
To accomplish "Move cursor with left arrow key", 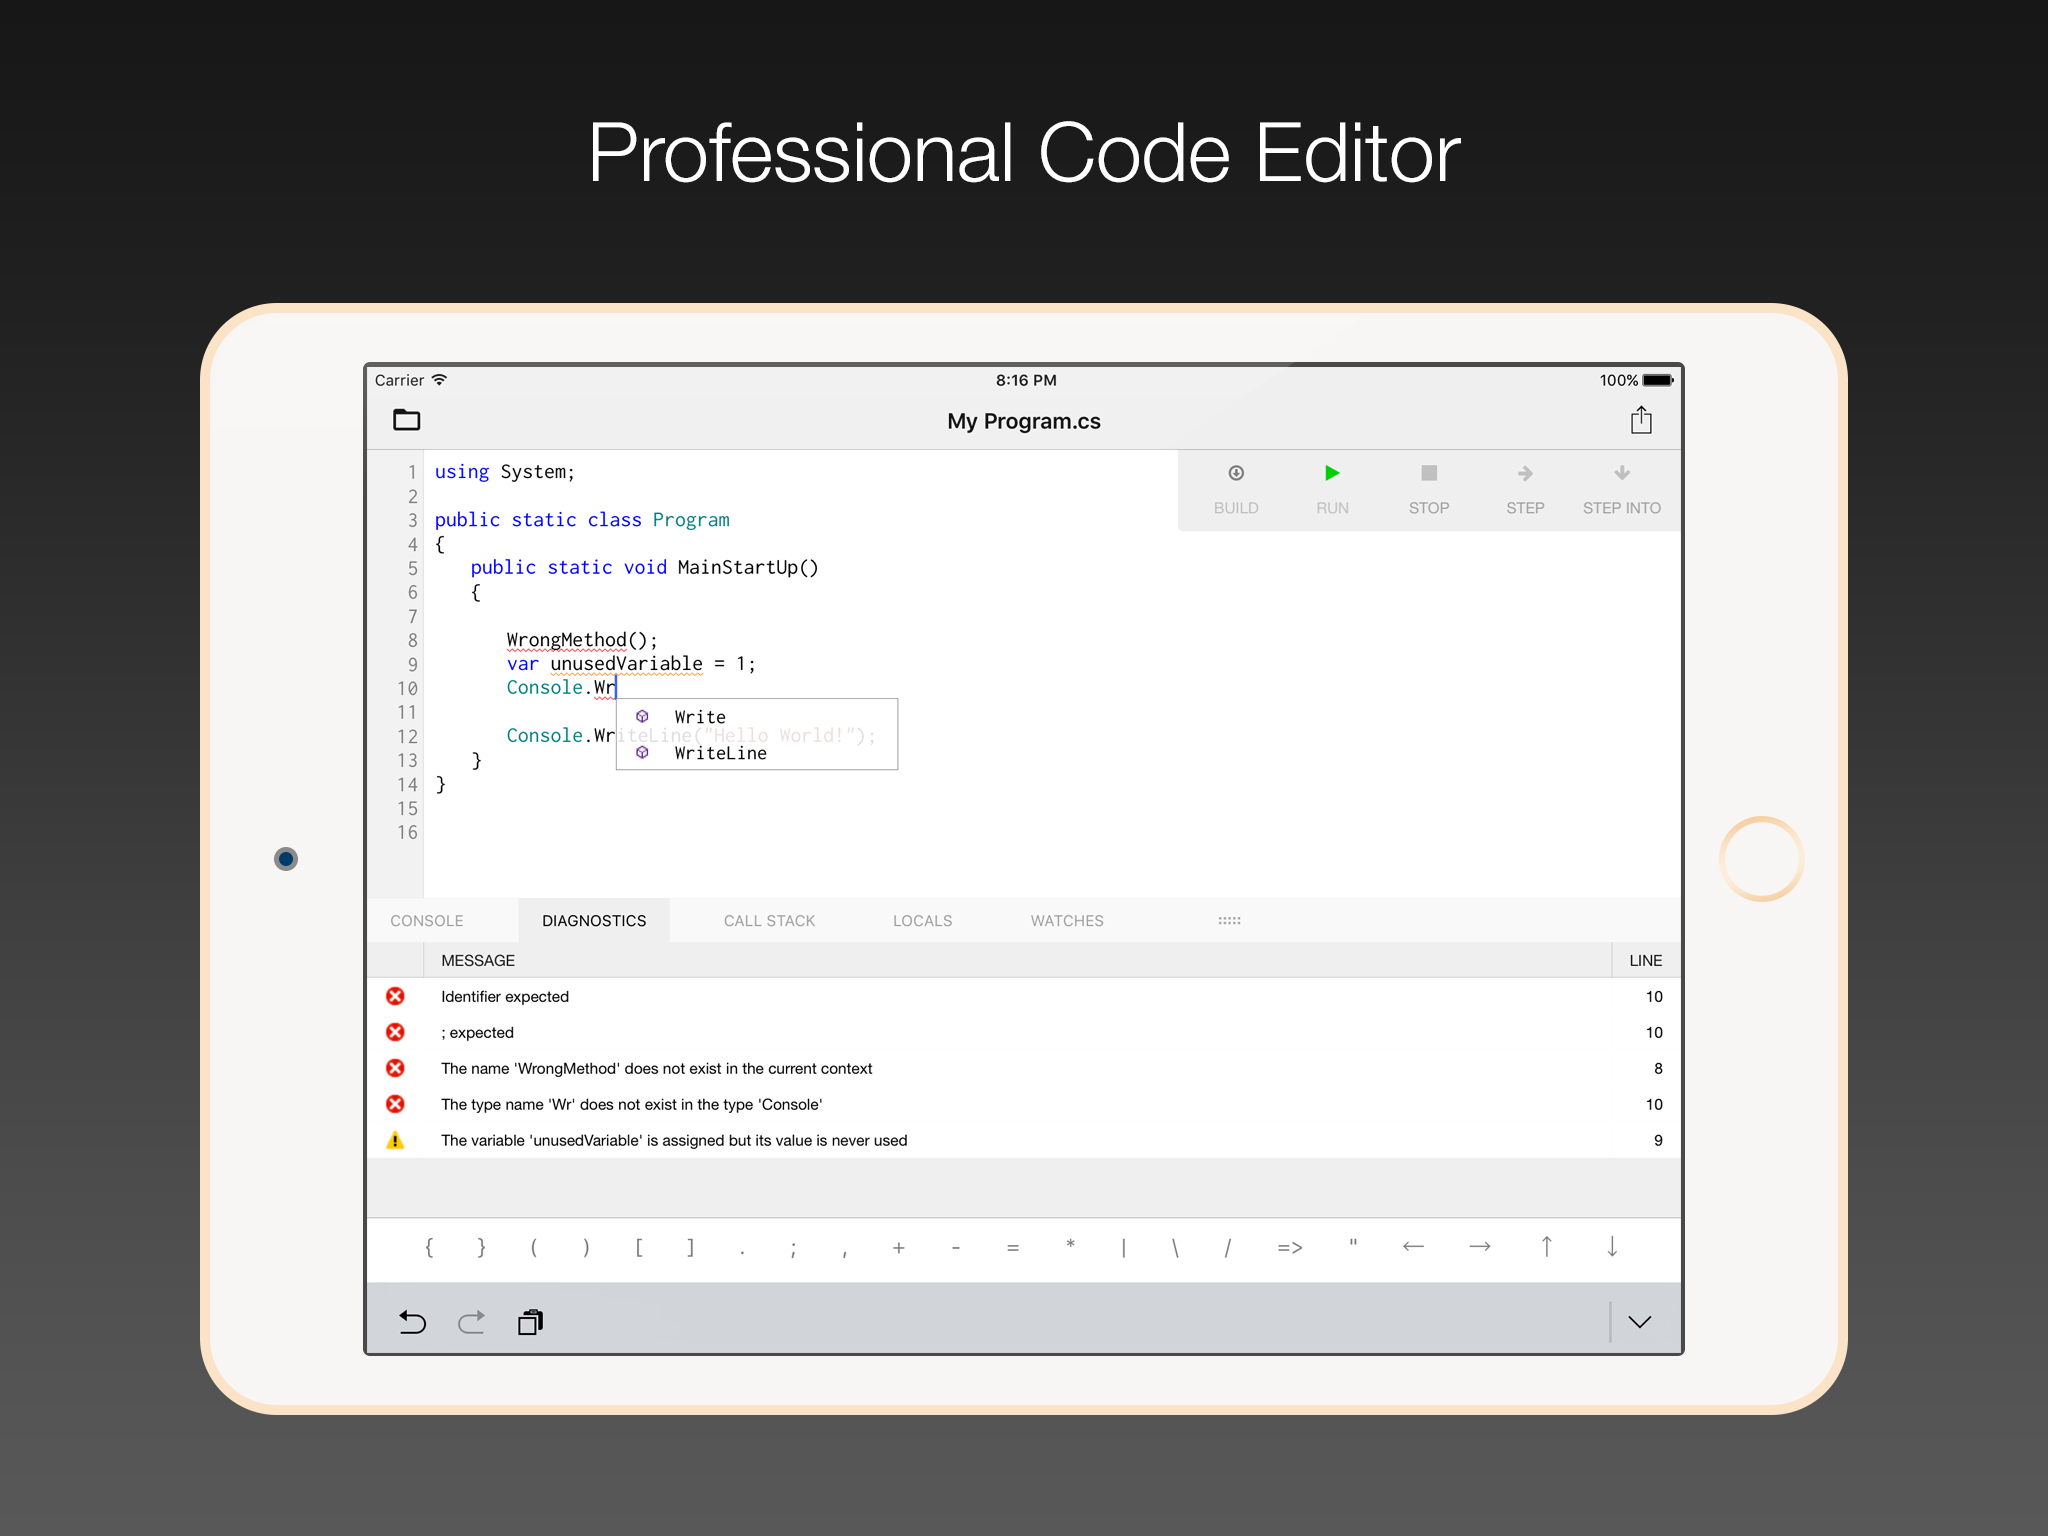I will point(1413,1246).
